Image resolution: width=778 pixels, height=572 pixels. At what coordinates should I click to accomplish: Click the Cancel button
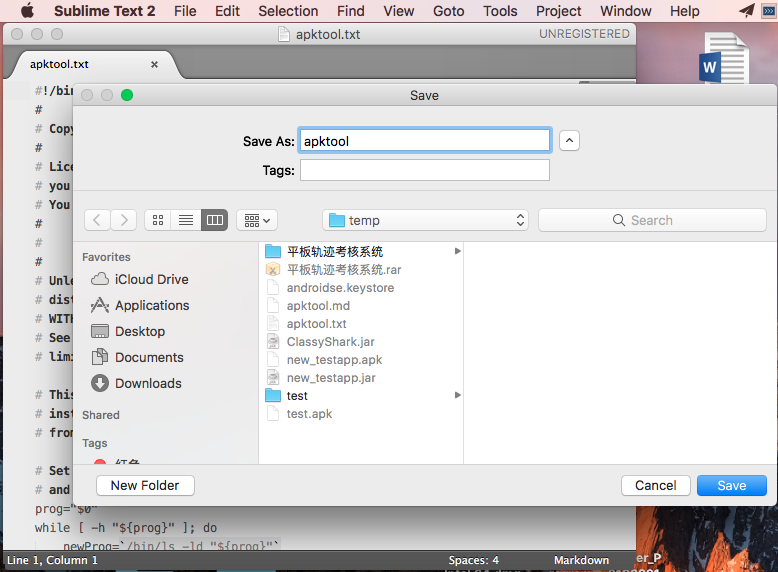(655, 485)
